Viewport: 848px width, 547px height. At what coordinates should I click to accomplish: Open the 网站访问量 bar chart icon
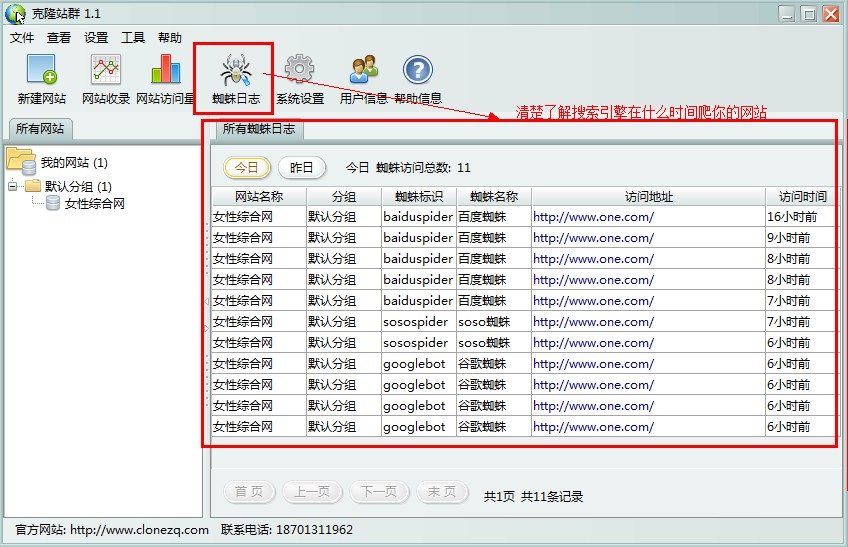[x=165, y=69]
